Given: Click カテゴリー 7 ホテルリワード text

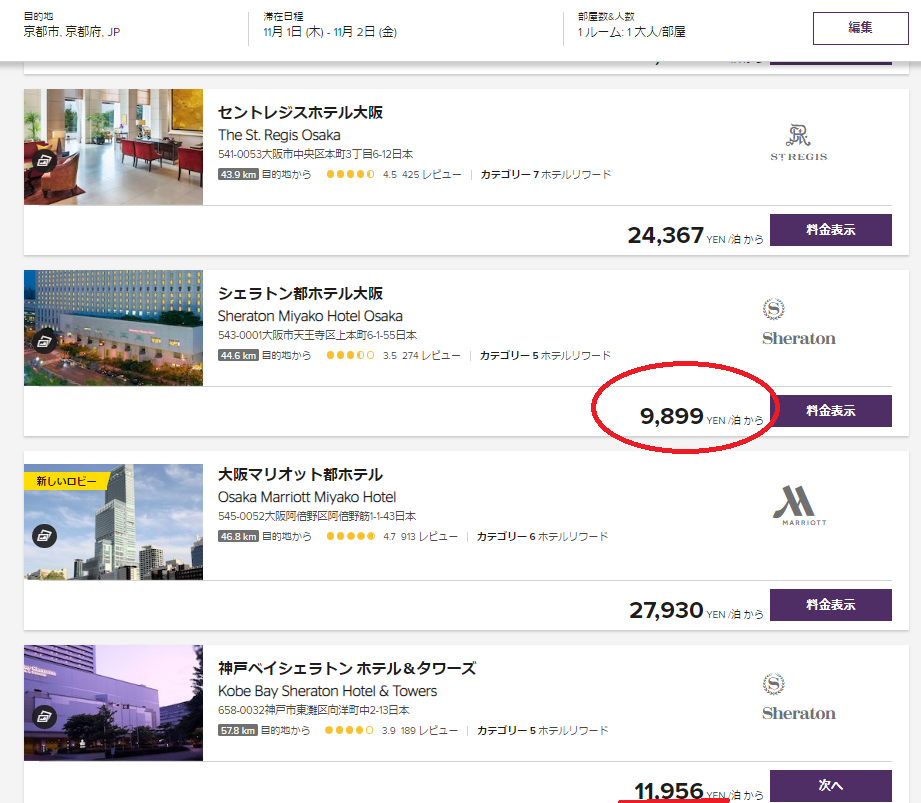Looking at the screenshot, I should [546, 174].
